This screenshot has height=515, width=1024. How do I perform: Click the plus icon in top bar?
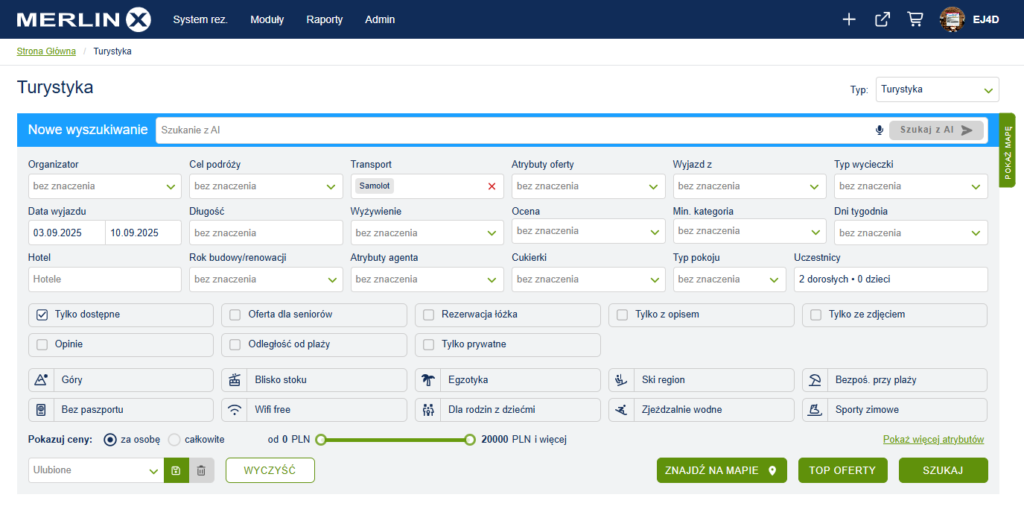849,19
